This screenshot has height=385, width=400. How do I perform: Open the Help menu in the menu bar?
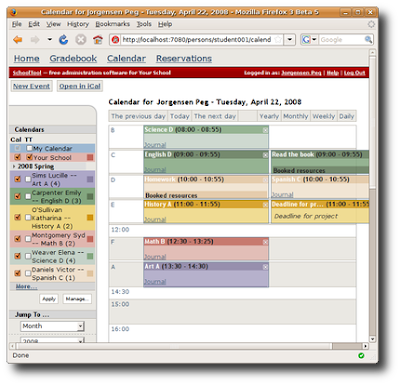(165, 24)
